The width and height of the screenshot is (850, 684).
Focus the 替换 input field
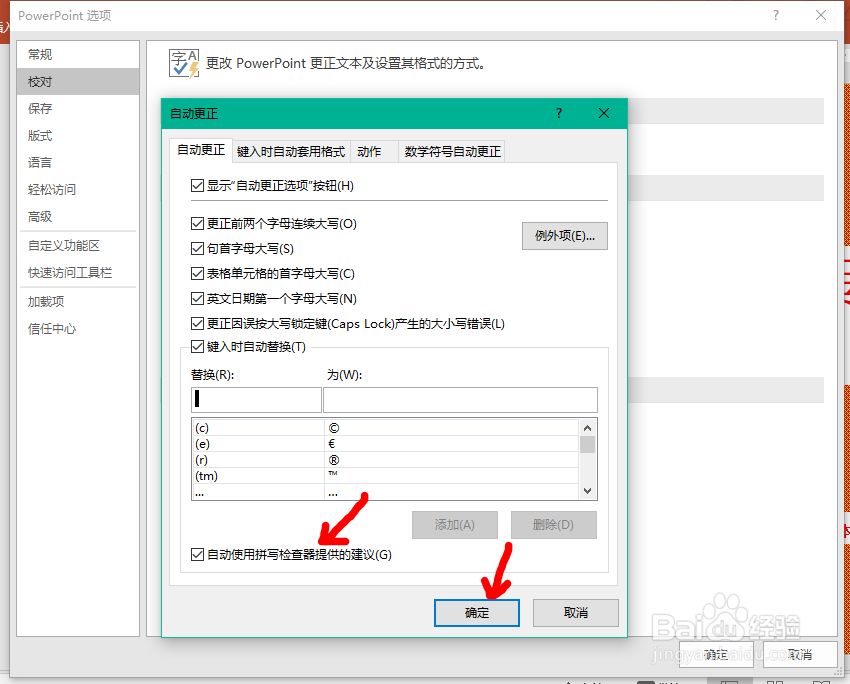point(256,399)
